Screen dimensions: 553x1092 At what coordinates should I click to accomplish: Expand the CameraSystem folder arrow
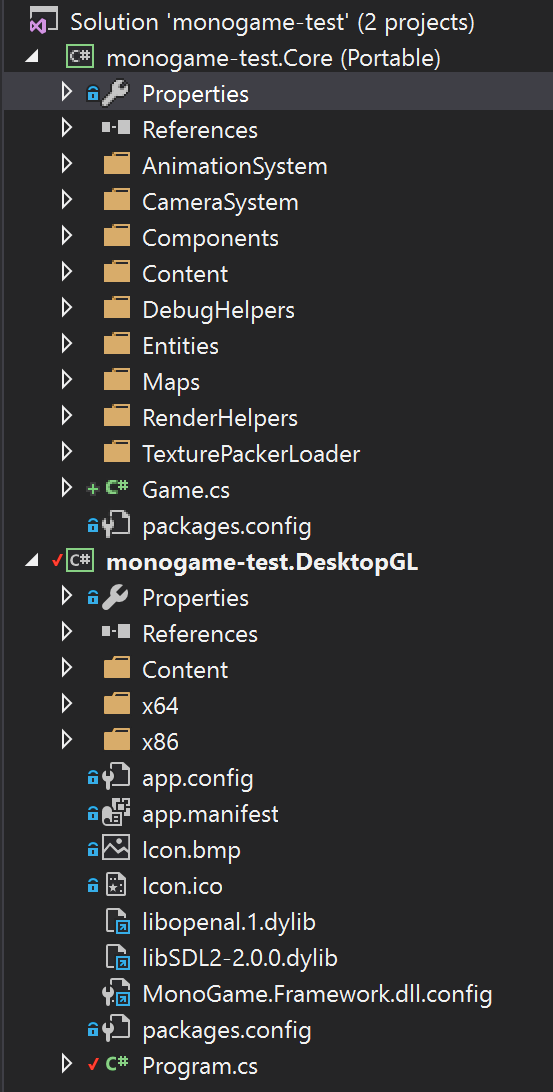click(66, 202)
